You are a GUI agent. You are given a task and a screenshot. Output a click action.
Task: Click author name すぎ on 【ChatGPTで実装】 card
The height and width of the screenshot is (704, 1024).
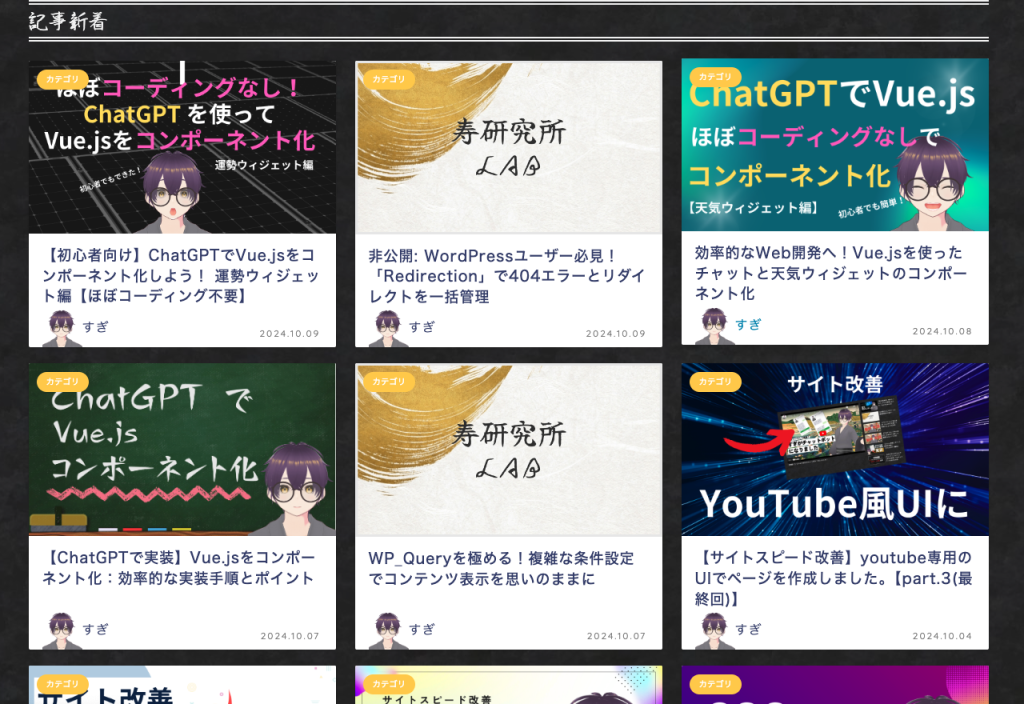95,629
